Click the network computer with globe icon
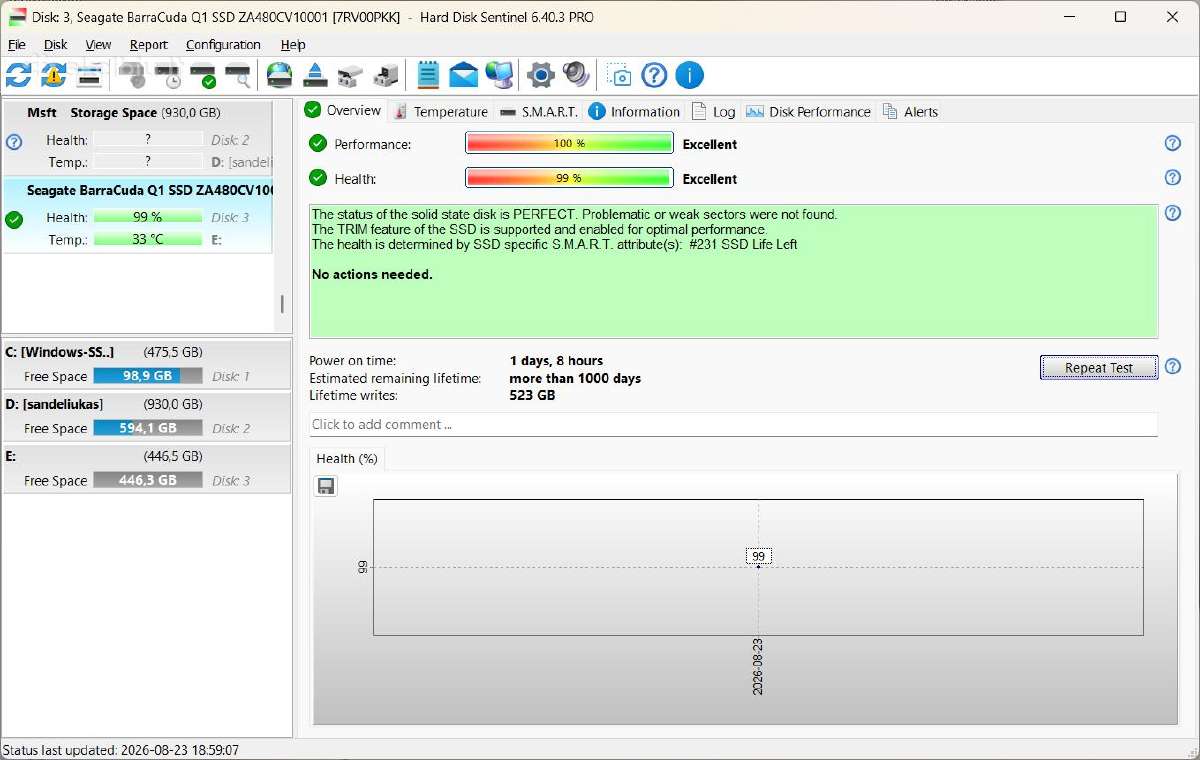Viewport: 1200px width, 760px height. coord(499,75)
